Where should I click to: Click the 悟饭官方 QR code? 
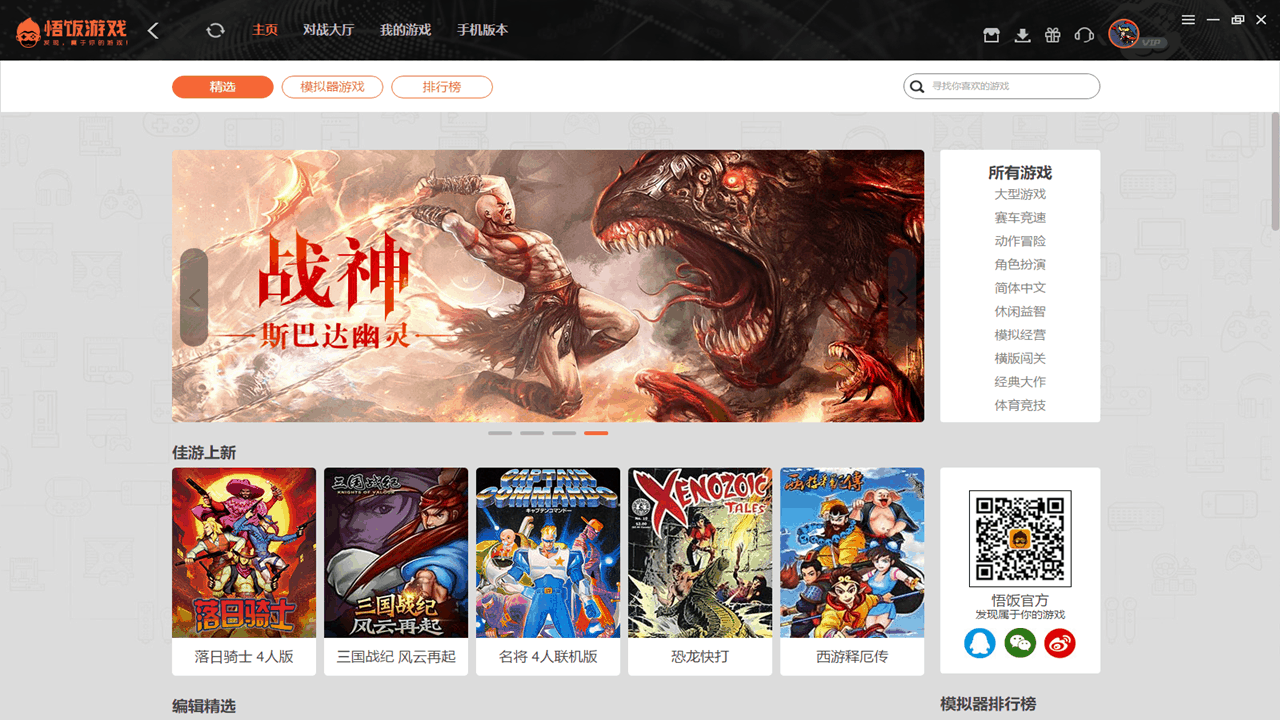[1020, 538]
